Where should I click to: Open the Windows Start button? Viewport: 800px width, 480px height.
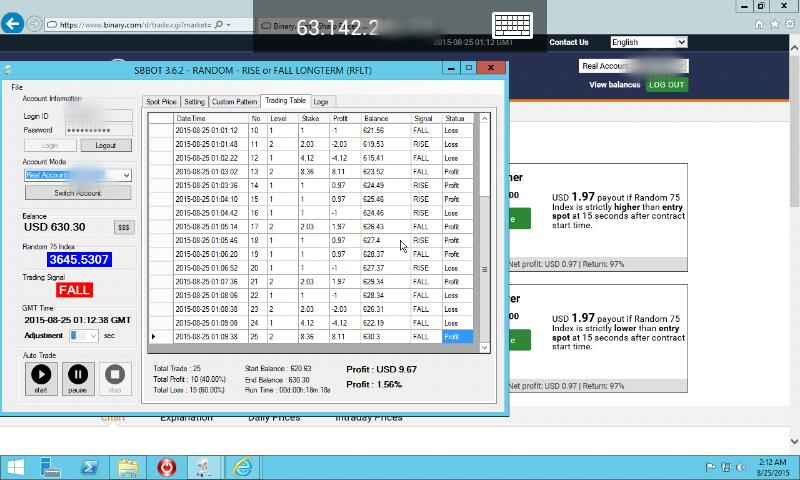[15, 467]
